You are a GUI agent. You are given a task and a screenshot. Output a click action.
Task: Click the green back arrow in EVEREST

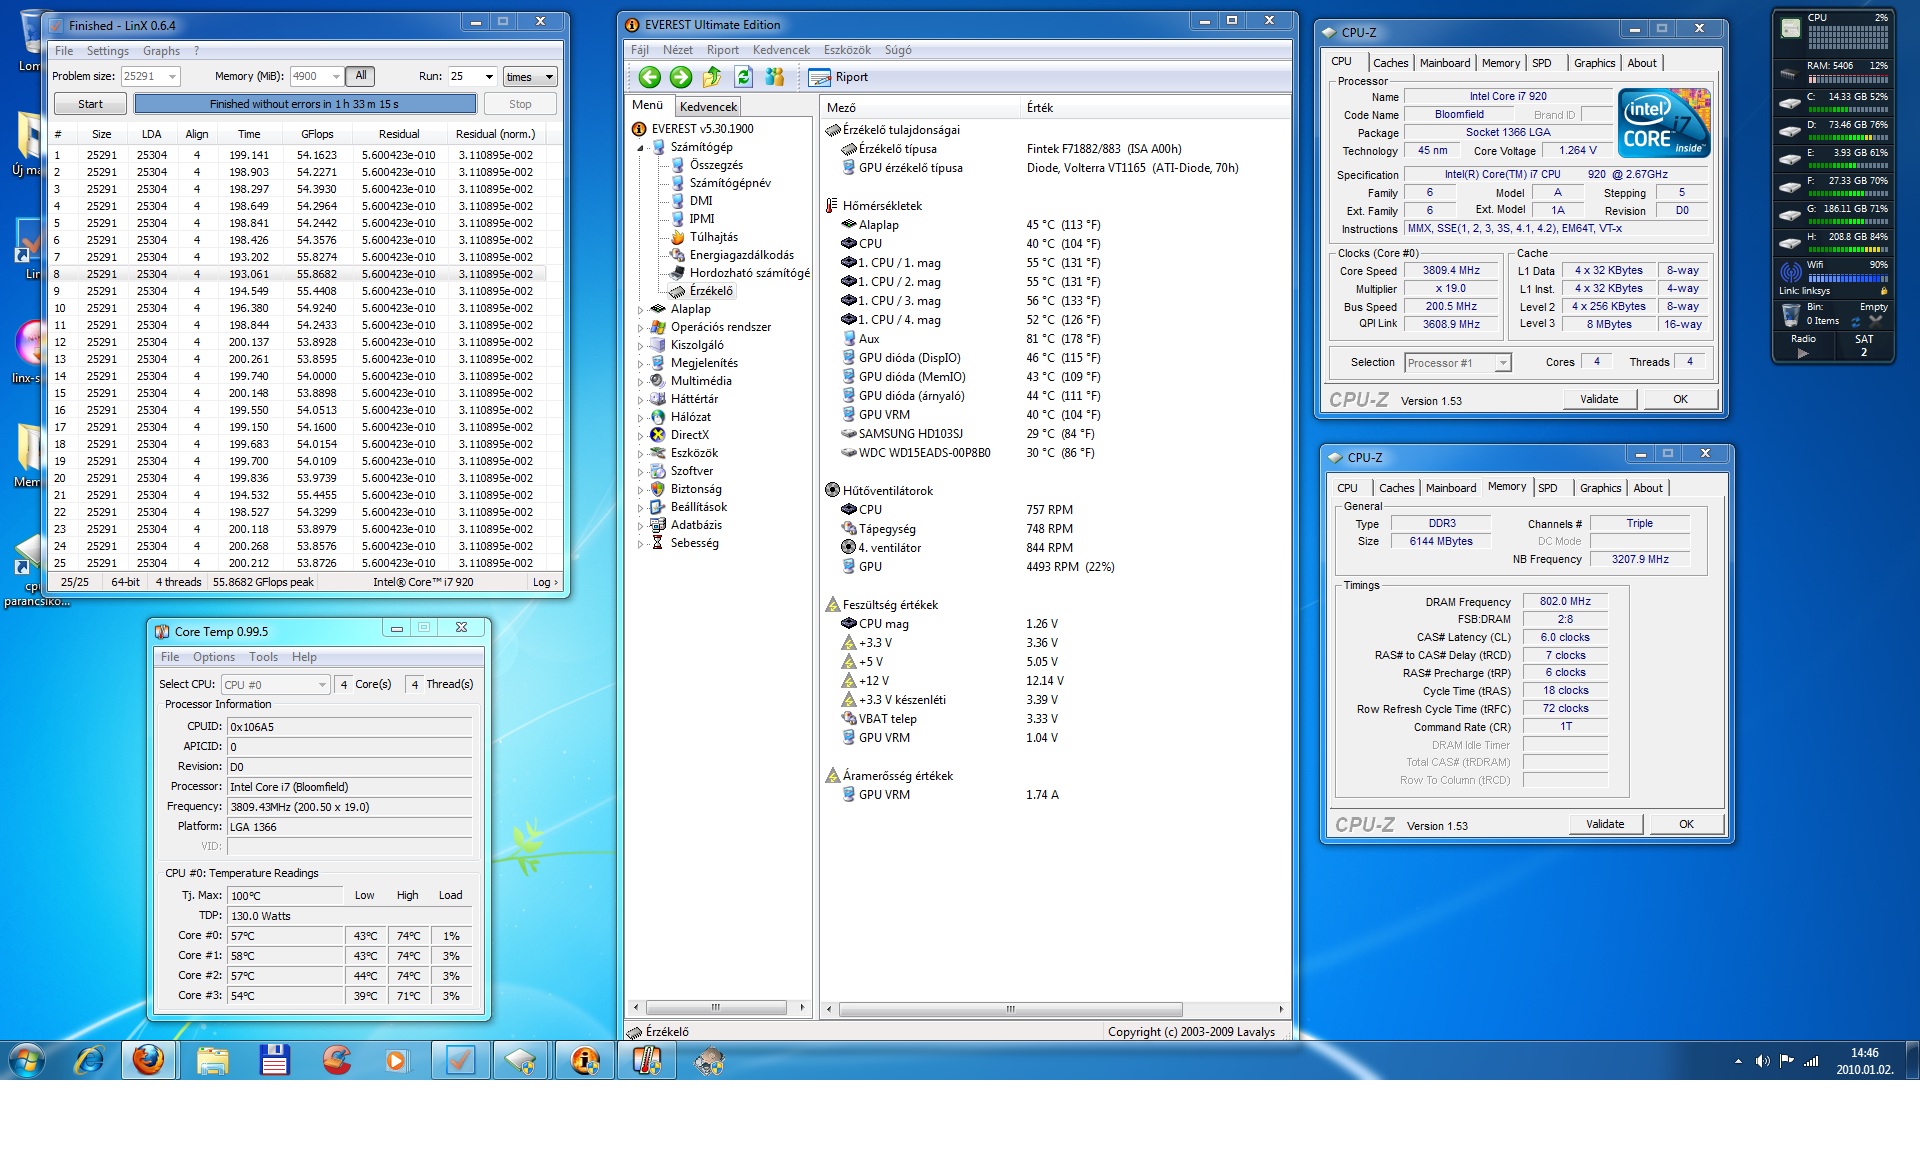649,77
